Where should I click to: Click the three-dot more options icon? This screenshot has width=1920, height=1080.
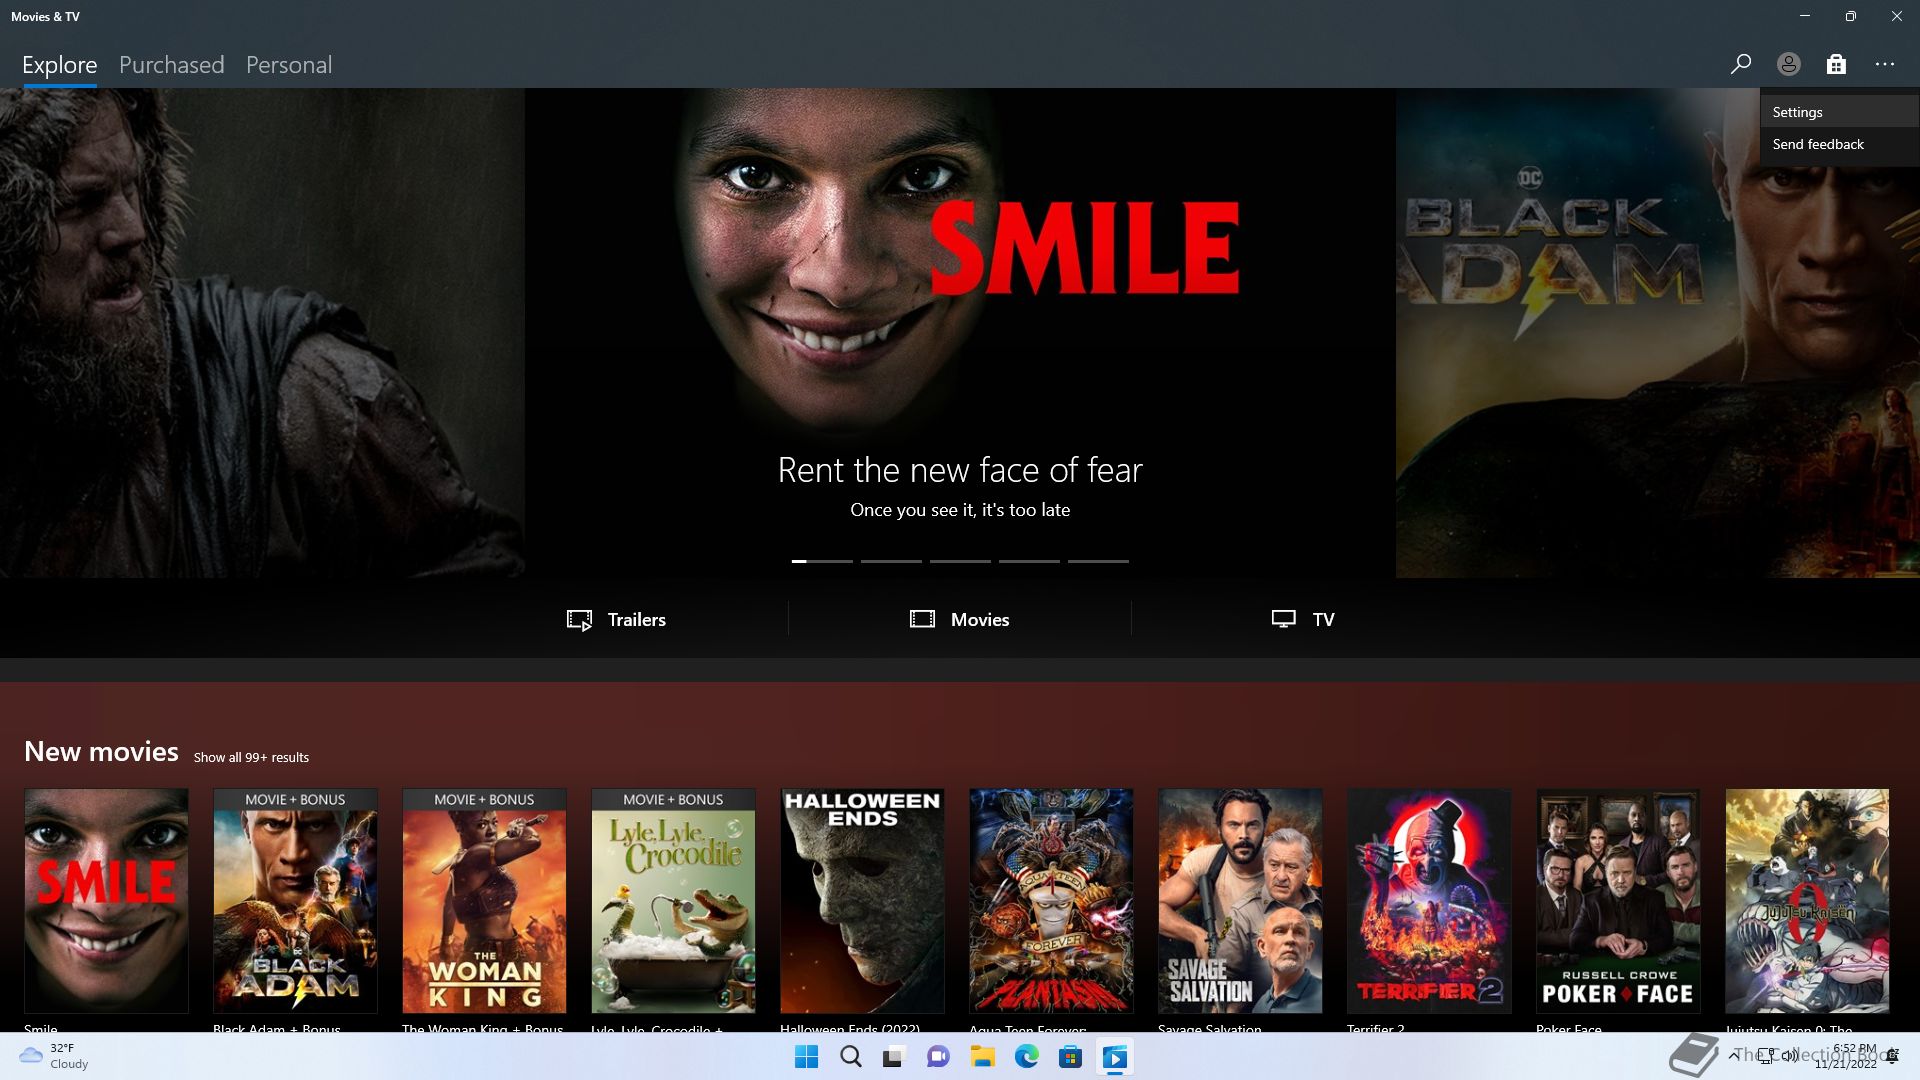coord(1885,64)
